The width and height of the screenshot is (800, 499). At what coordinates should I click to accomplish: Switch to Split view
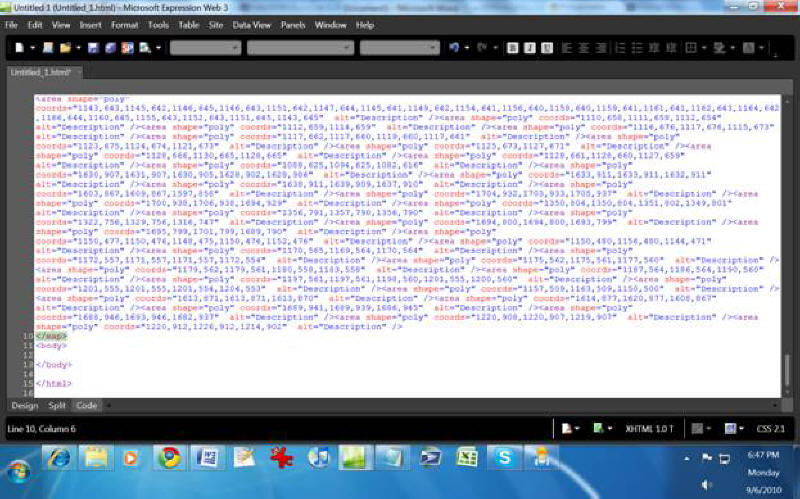57,405
